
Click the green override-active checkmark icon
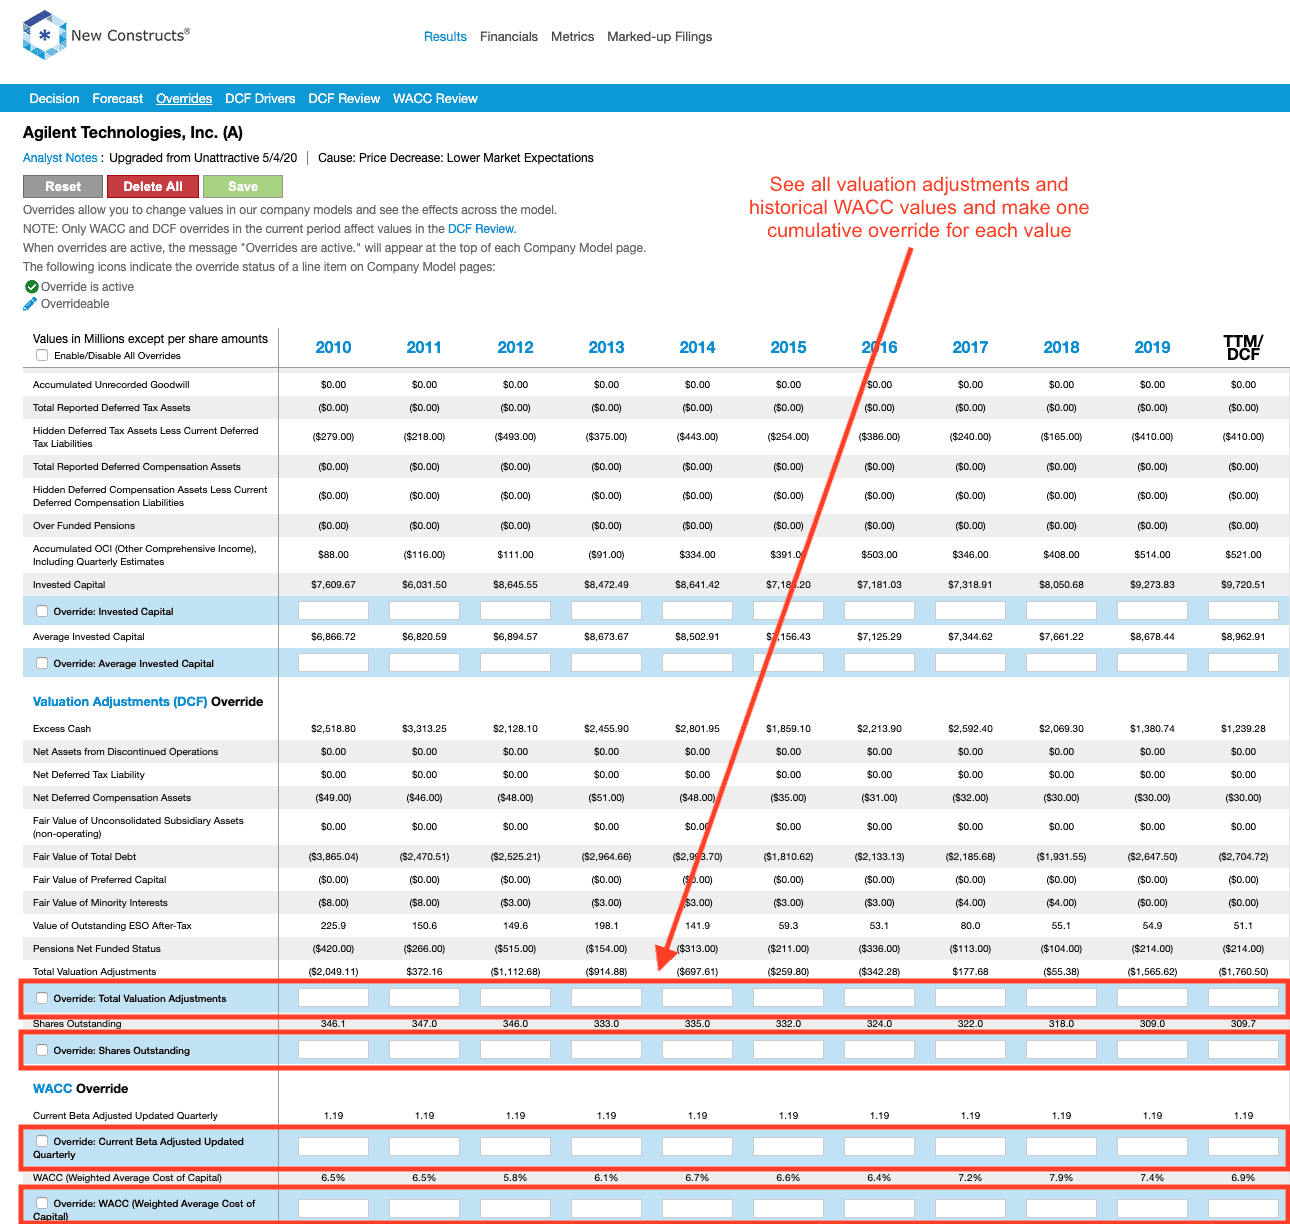coord(31,287)
